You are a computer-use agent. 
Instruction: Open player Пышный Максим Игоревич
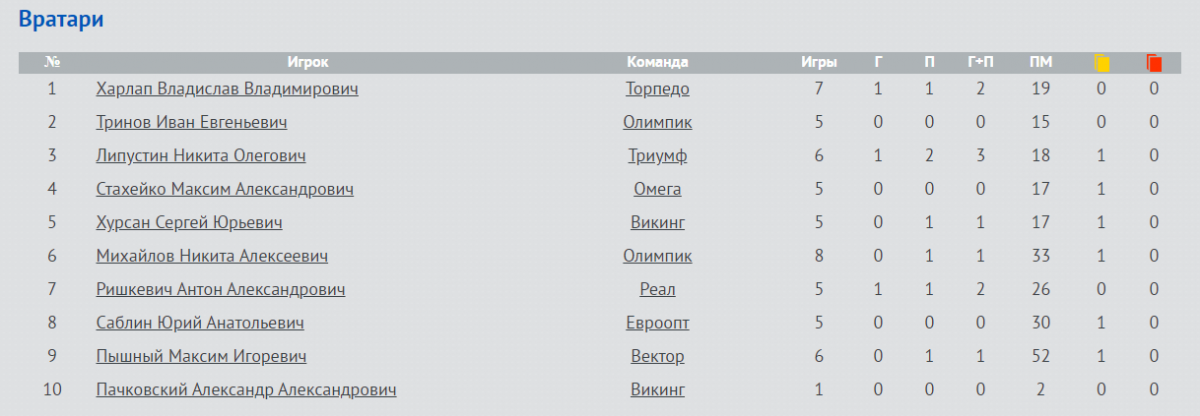[x=201, y=356]
